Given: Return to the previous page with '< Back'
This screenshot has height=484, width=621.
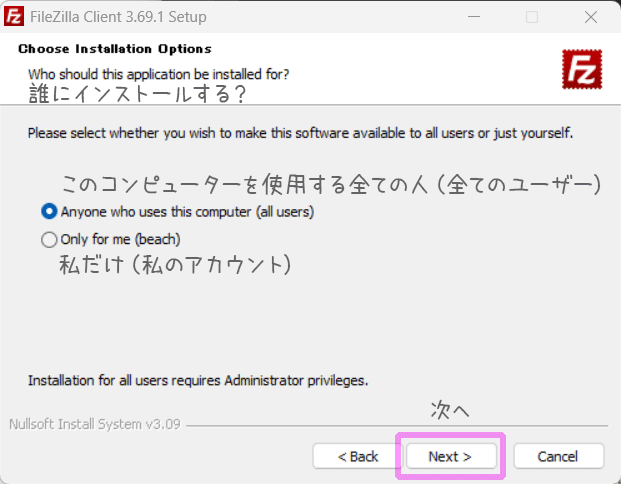Looking at the screenshot, I should click(x=358, y=456).
